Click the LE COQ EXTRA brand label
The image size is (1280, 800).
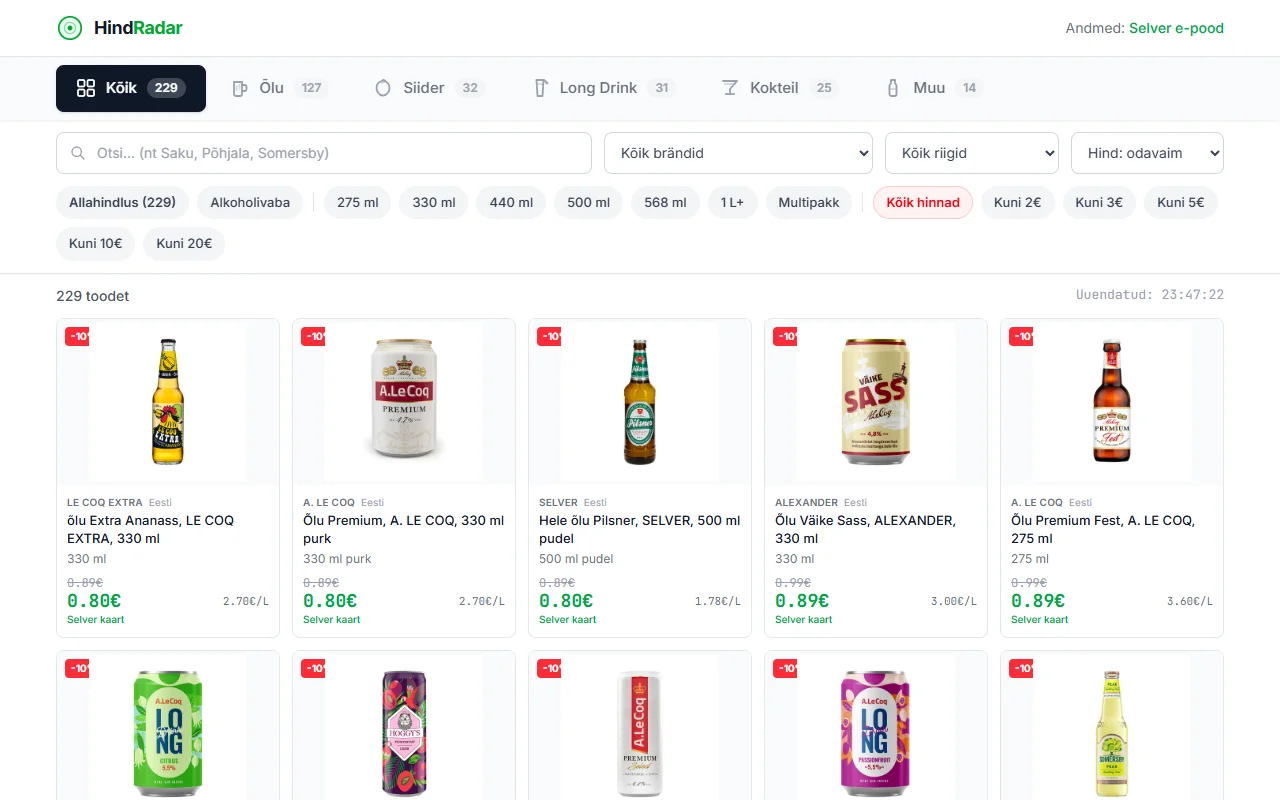pos(105,502)
